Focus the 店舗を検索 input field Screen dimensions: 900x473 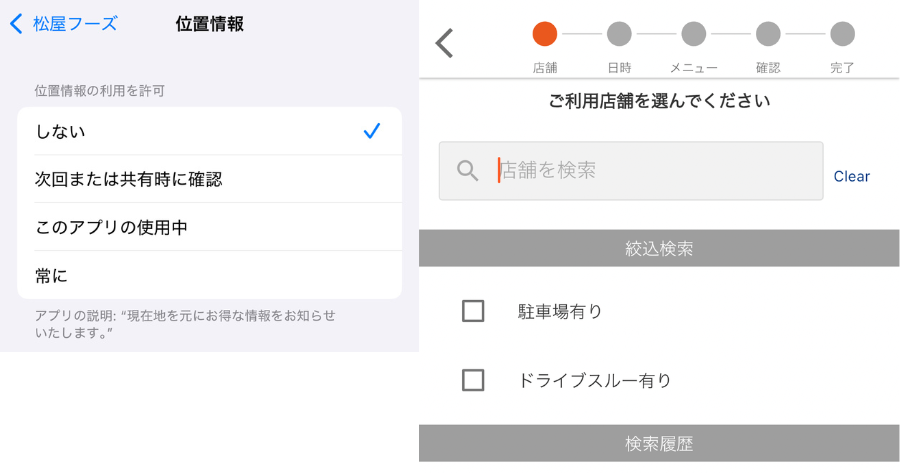coord(631,170)
